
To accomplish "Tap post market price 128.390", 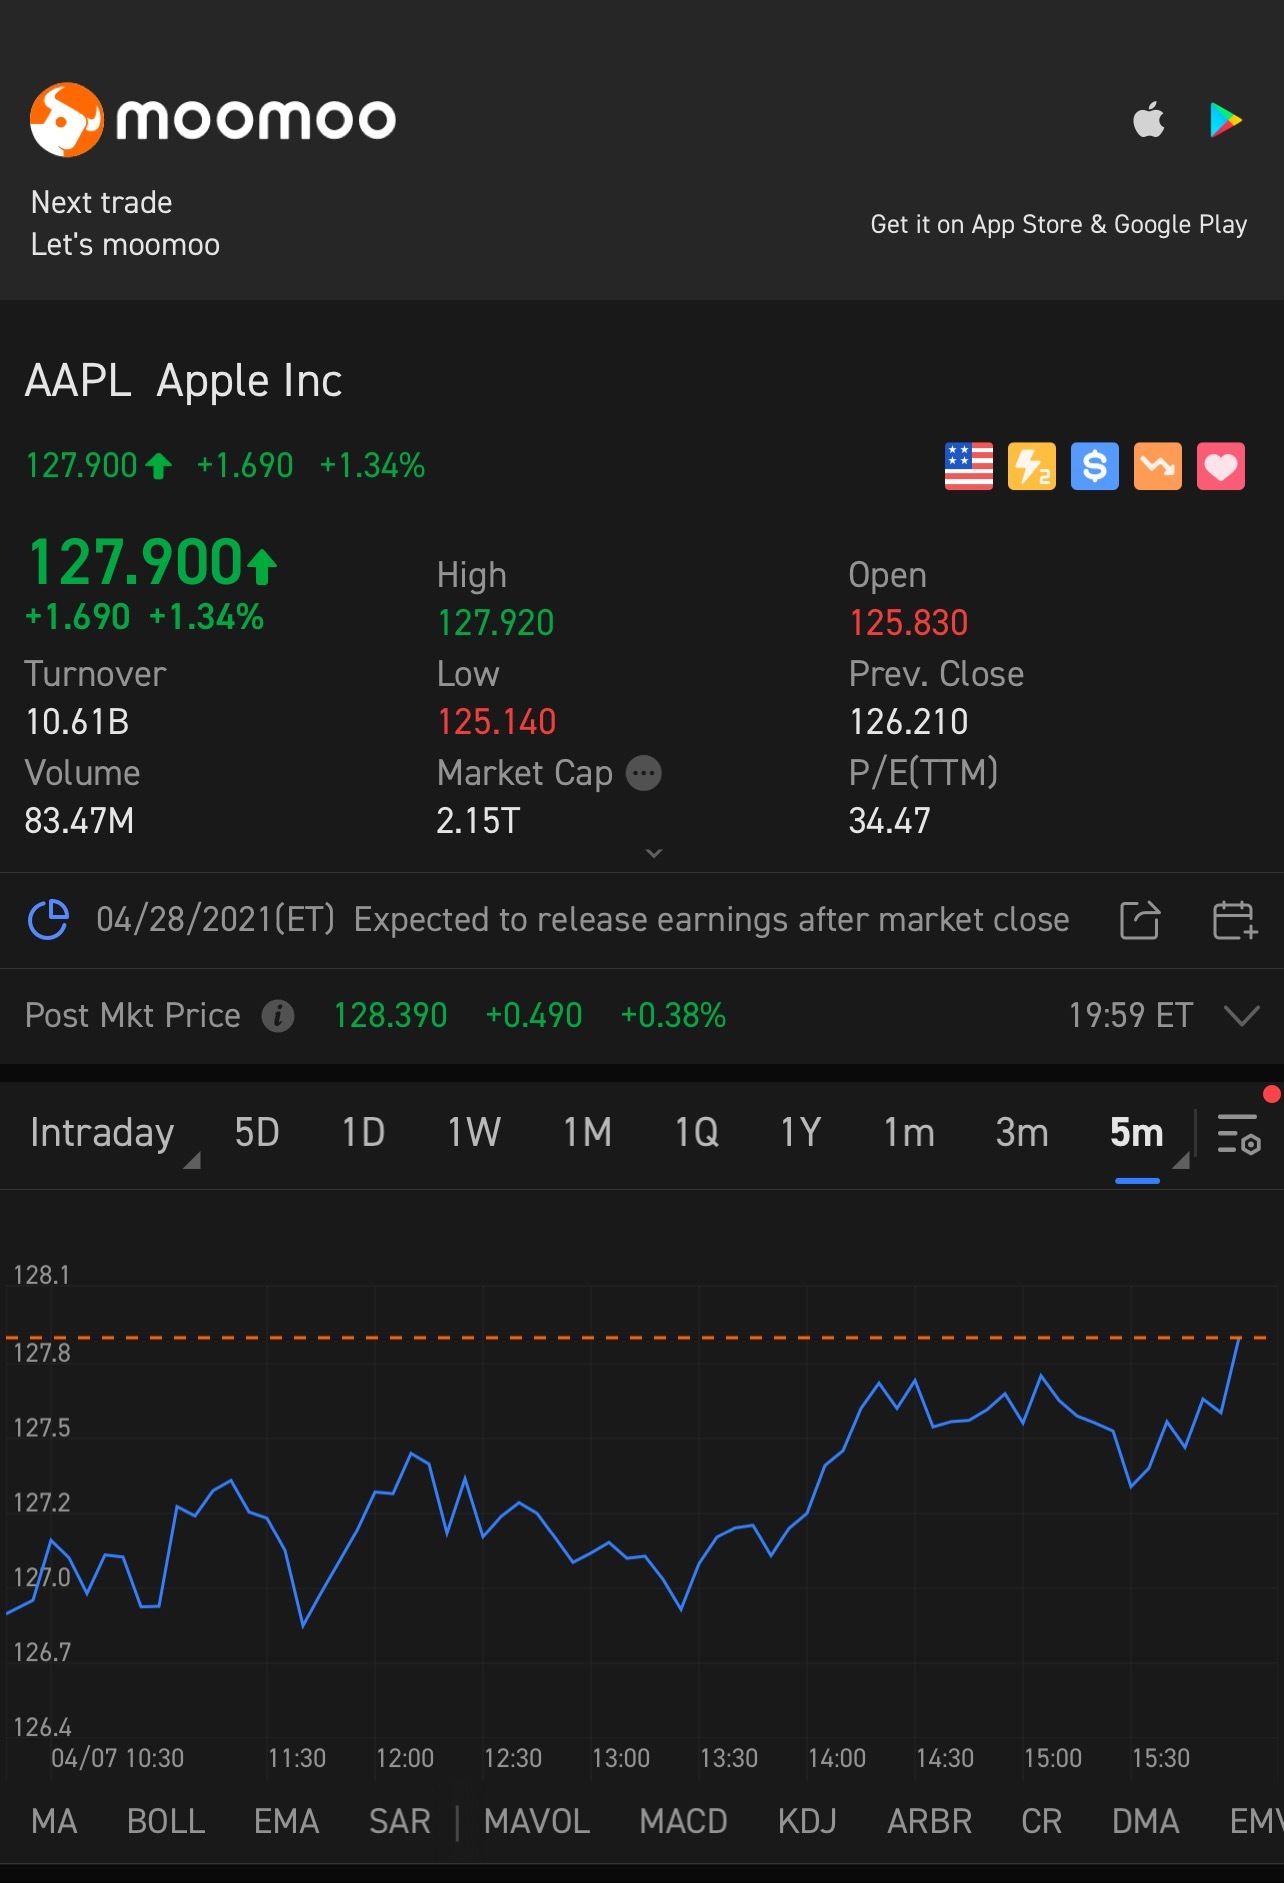I will 391,1016.
